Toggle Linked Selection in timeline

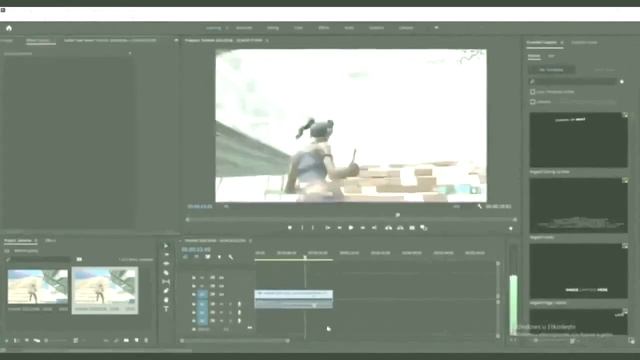pyautogui.click(x=208, y=257)
